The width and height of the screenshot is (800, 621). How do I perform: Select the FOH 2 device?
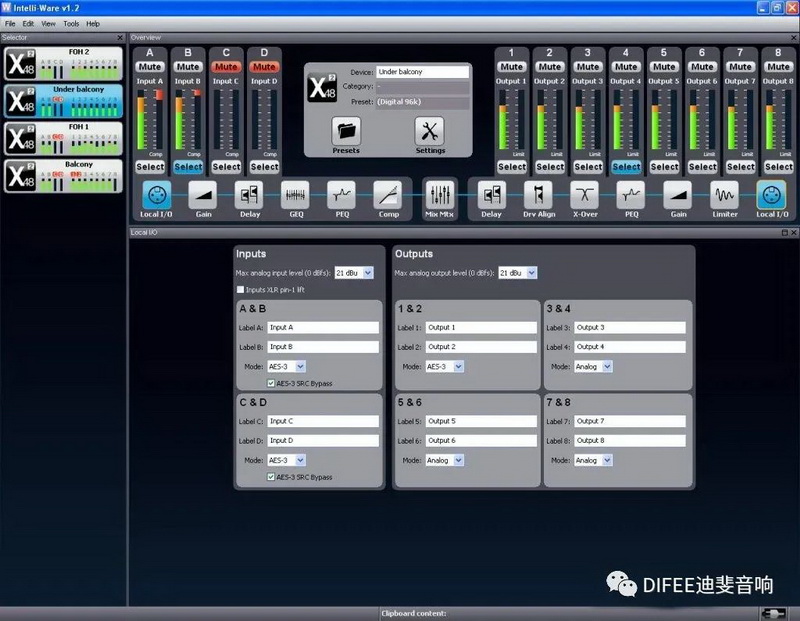pos(63,64)
